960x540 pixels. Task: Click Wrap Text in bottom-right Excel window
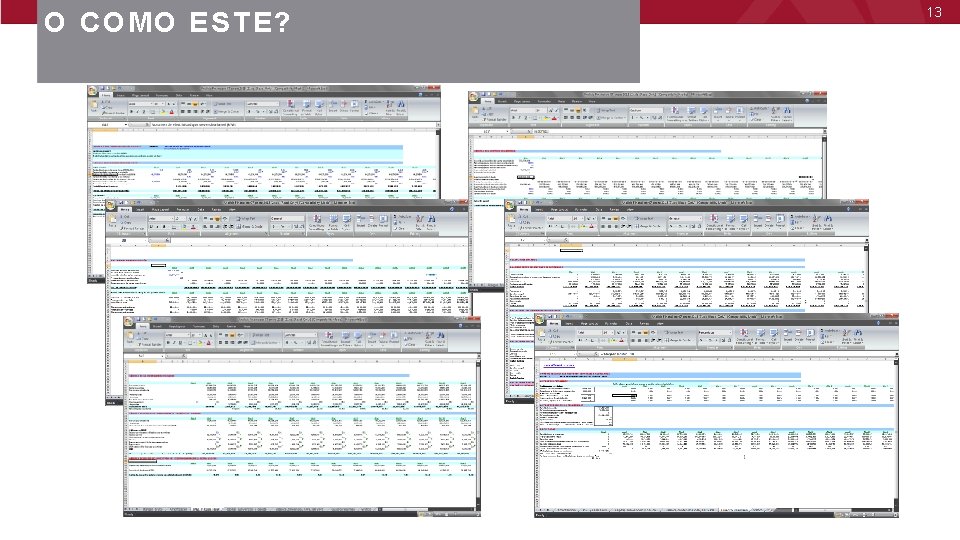pyautogui.click(x=675, y=332)
